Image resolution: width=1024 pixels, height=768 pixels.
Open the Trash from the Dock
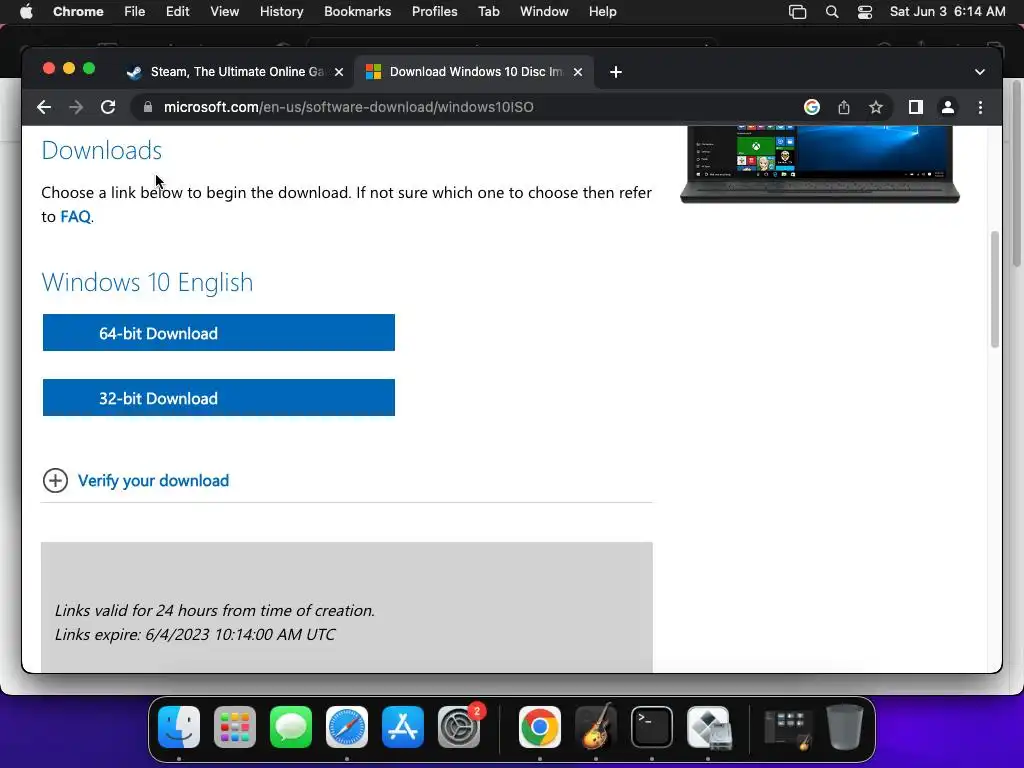(844, 726)
